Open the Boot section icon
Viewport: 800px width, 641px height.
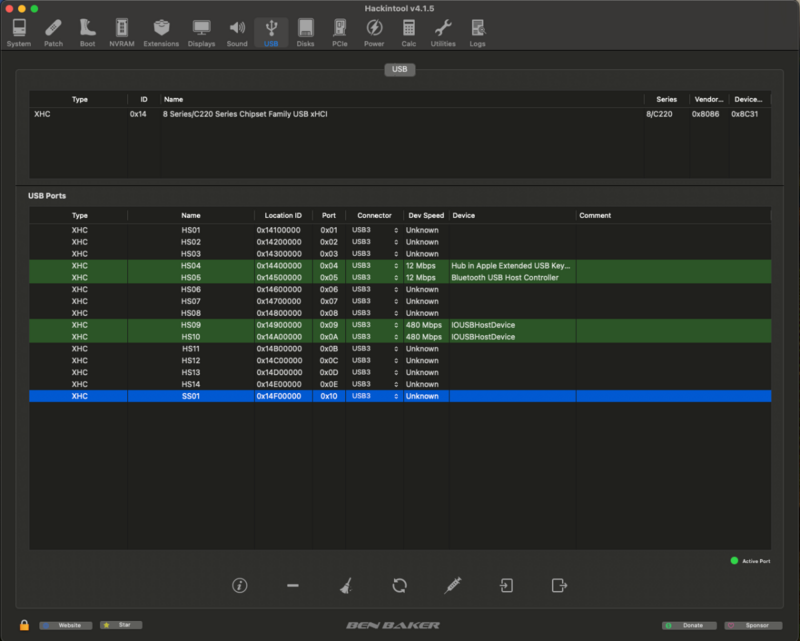pyautogui.click(x=87, y=32)
